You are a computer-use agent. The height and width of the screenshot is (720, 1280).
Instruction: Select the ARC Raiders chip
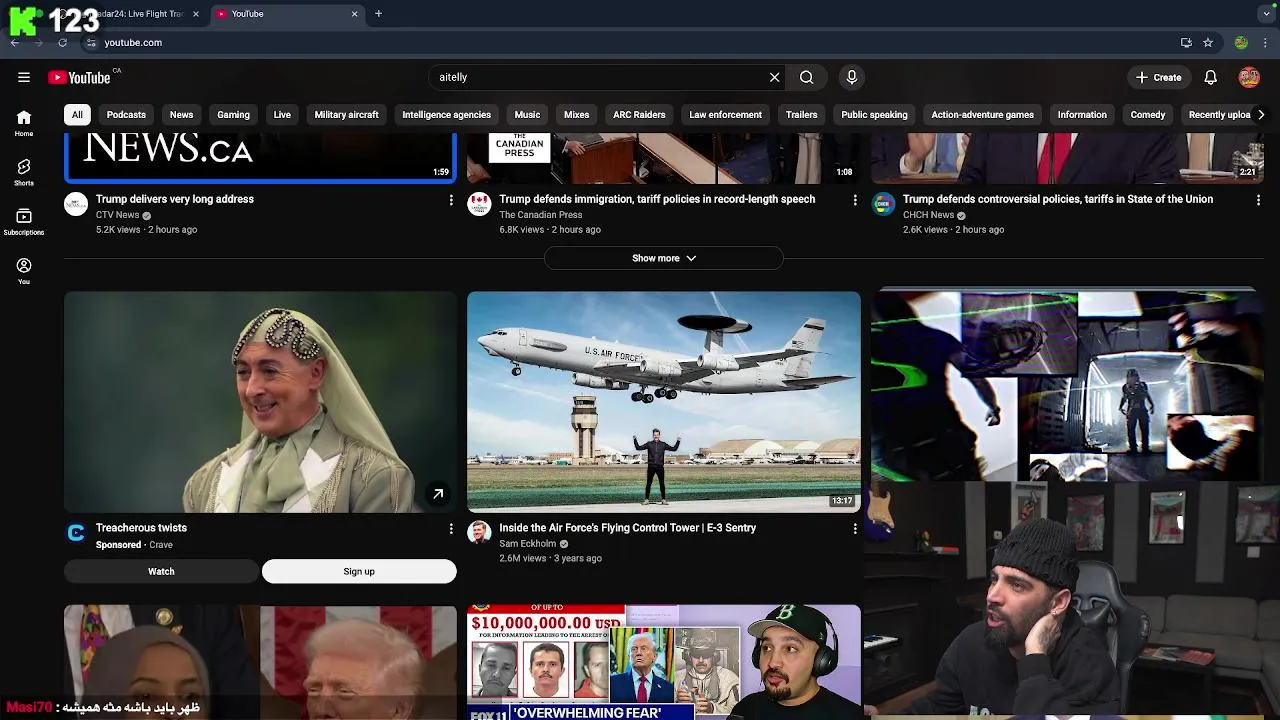coord(639,115)
